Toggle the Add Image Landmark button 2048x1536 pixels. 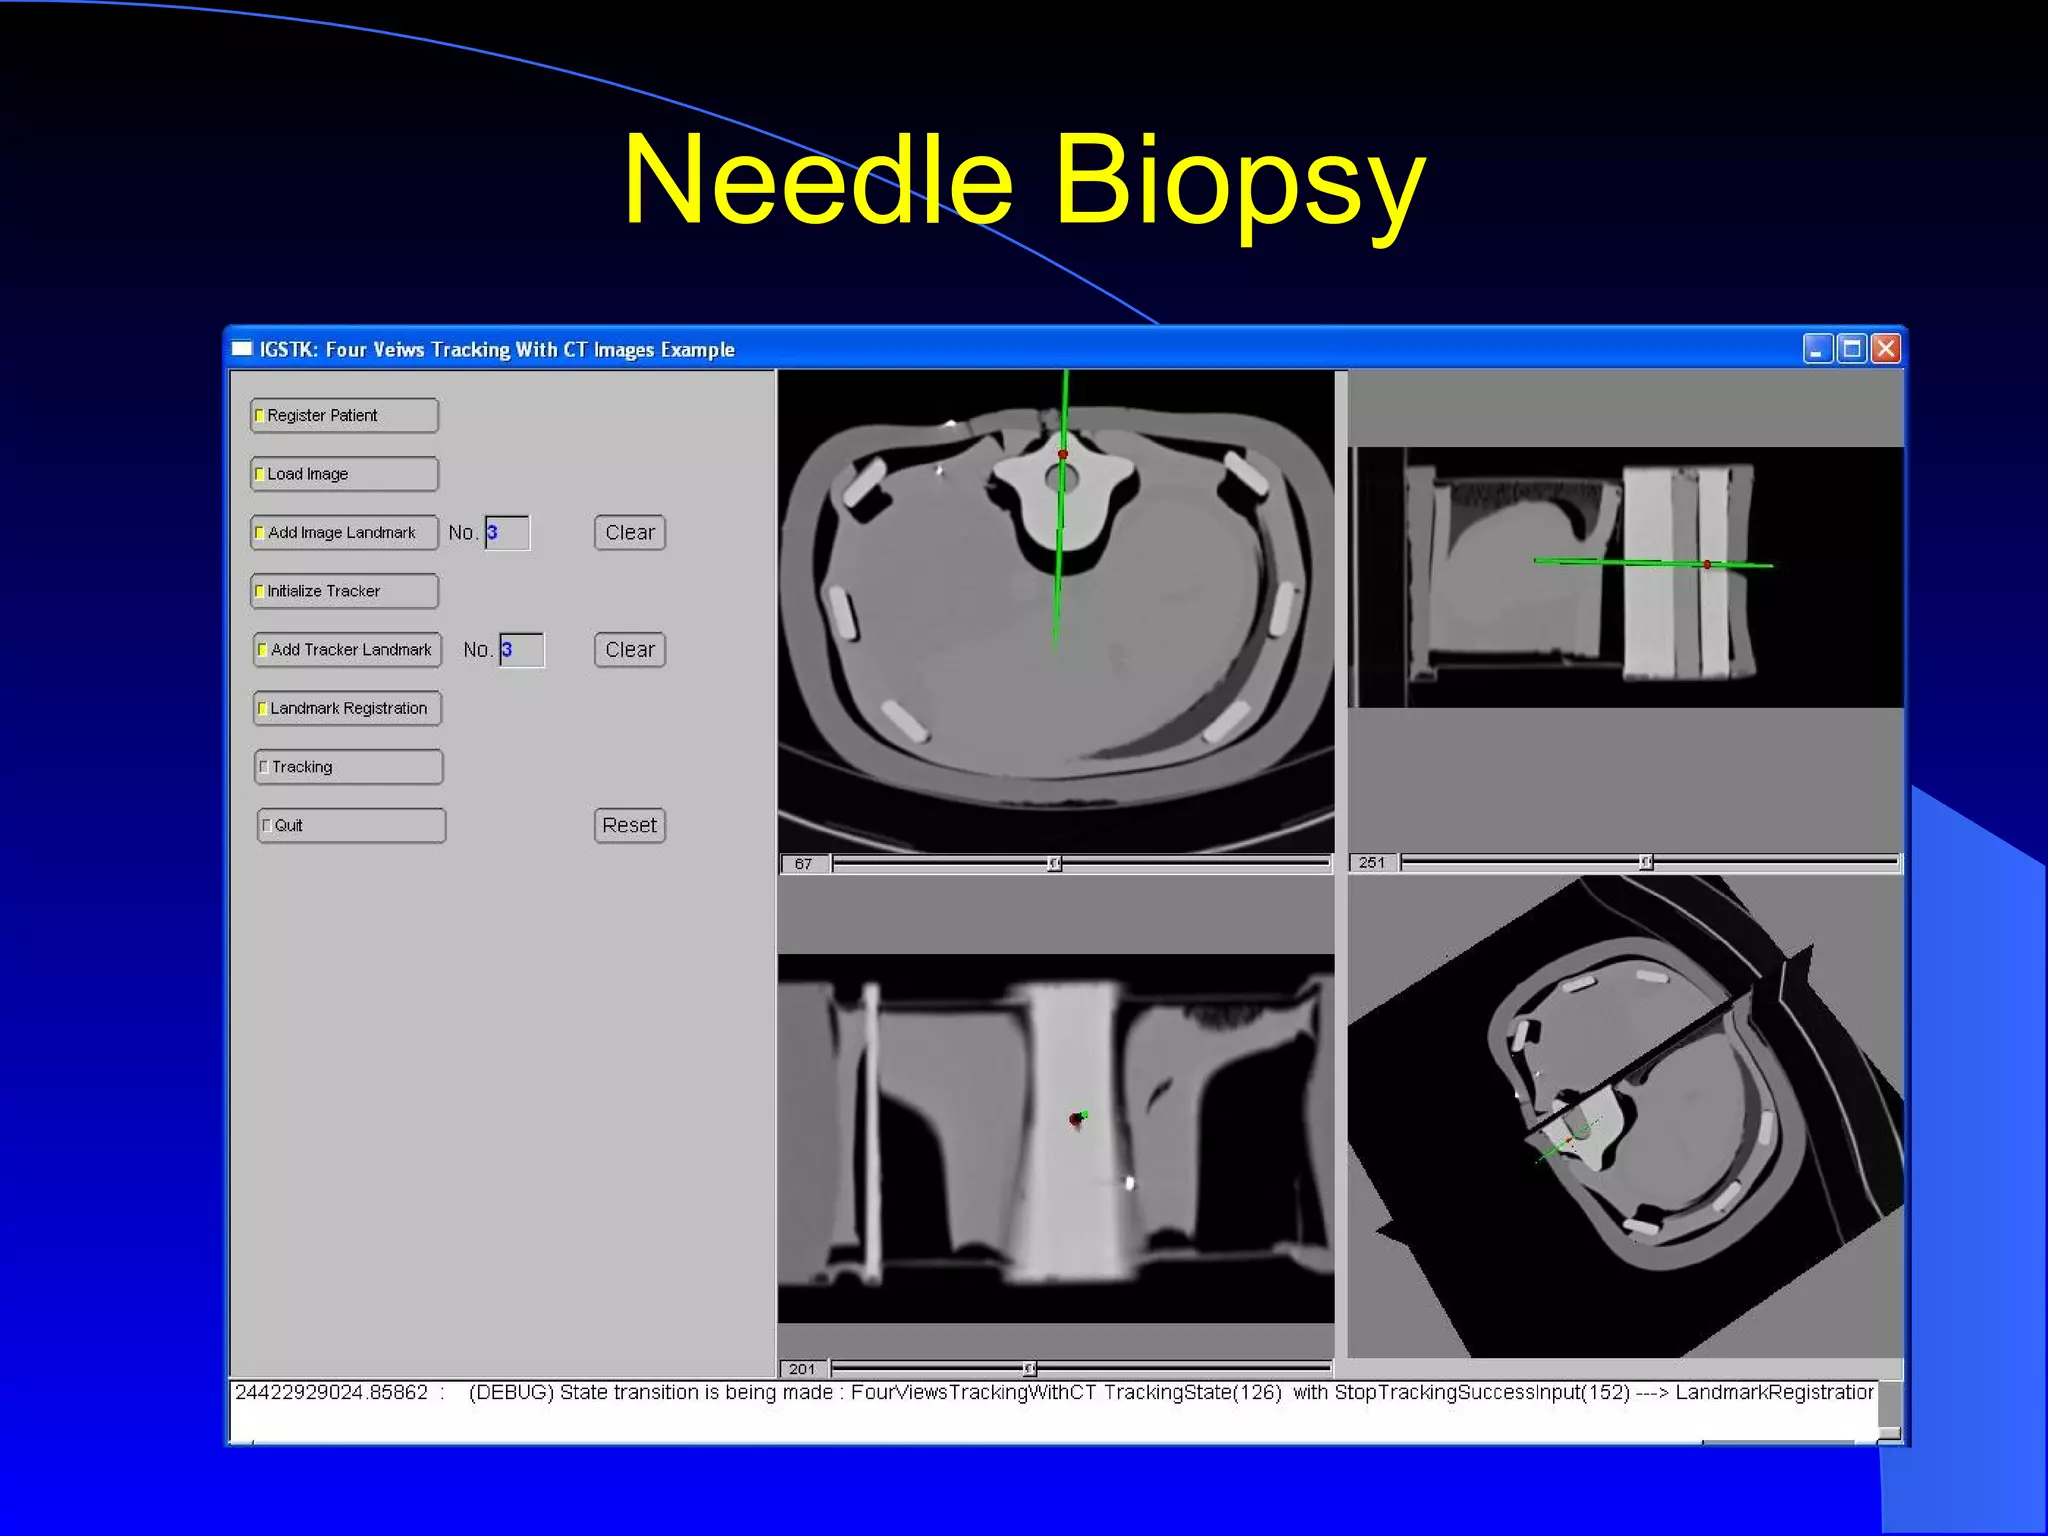[343, 532]
